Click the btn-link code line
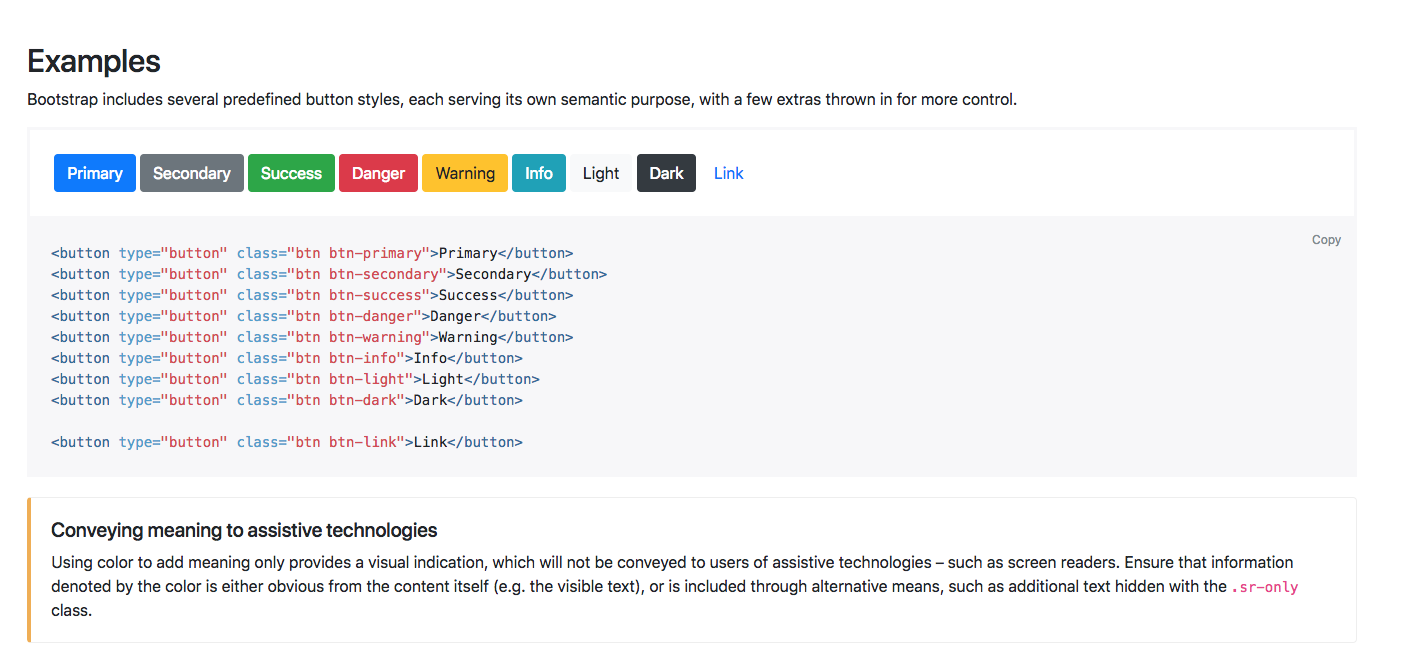Viewport: 1418px width, 665px height. point(287,442)
